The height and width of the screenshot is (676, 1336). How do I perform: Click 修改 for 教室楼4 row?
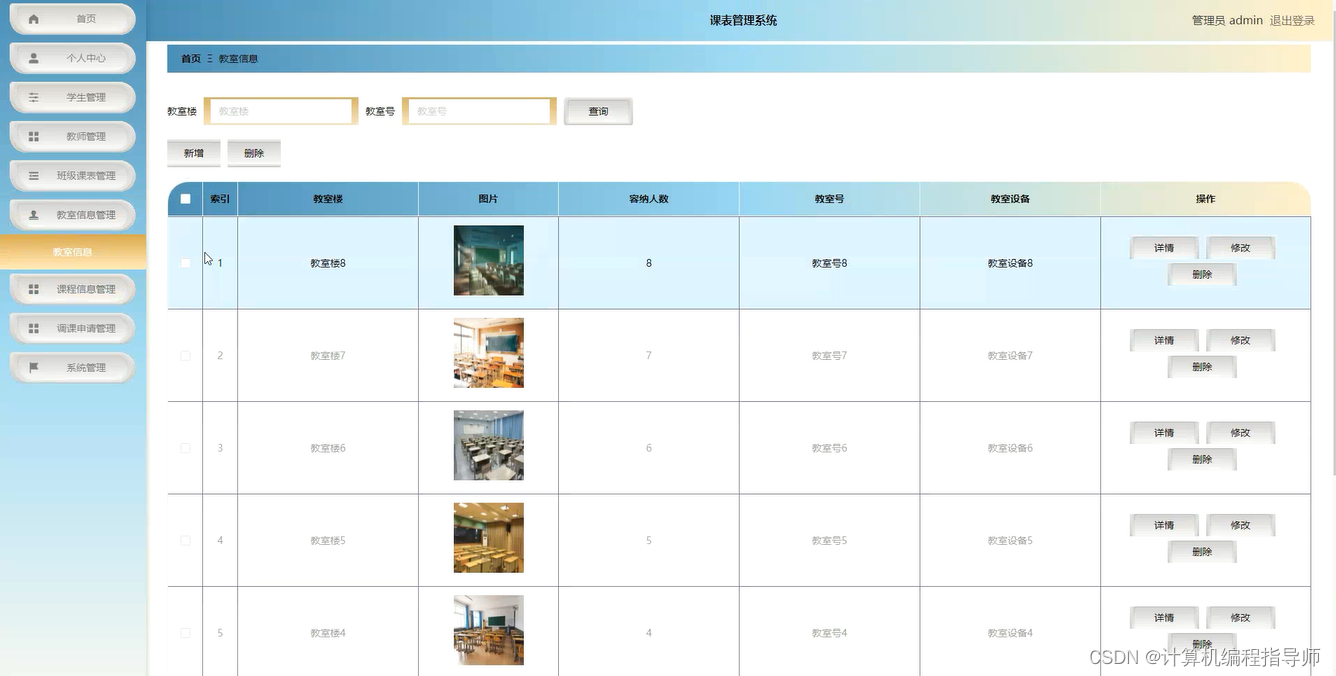coord(1241,618)
